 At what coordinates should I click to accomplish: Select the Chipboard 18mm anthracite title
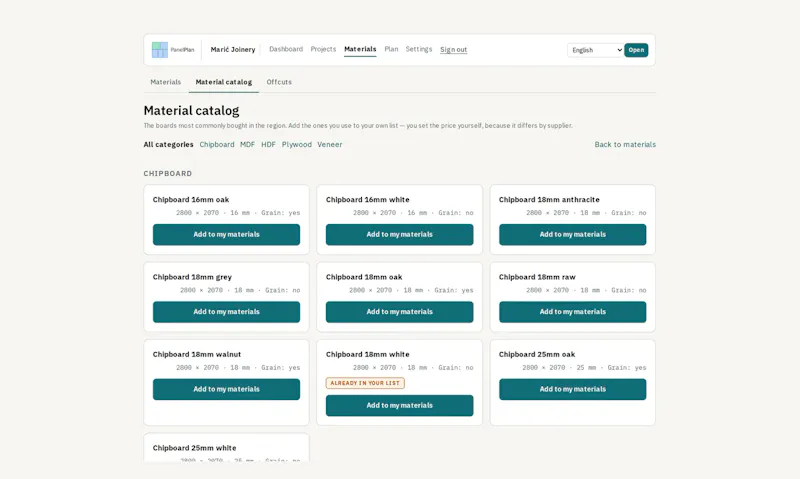tap(549, 199)
